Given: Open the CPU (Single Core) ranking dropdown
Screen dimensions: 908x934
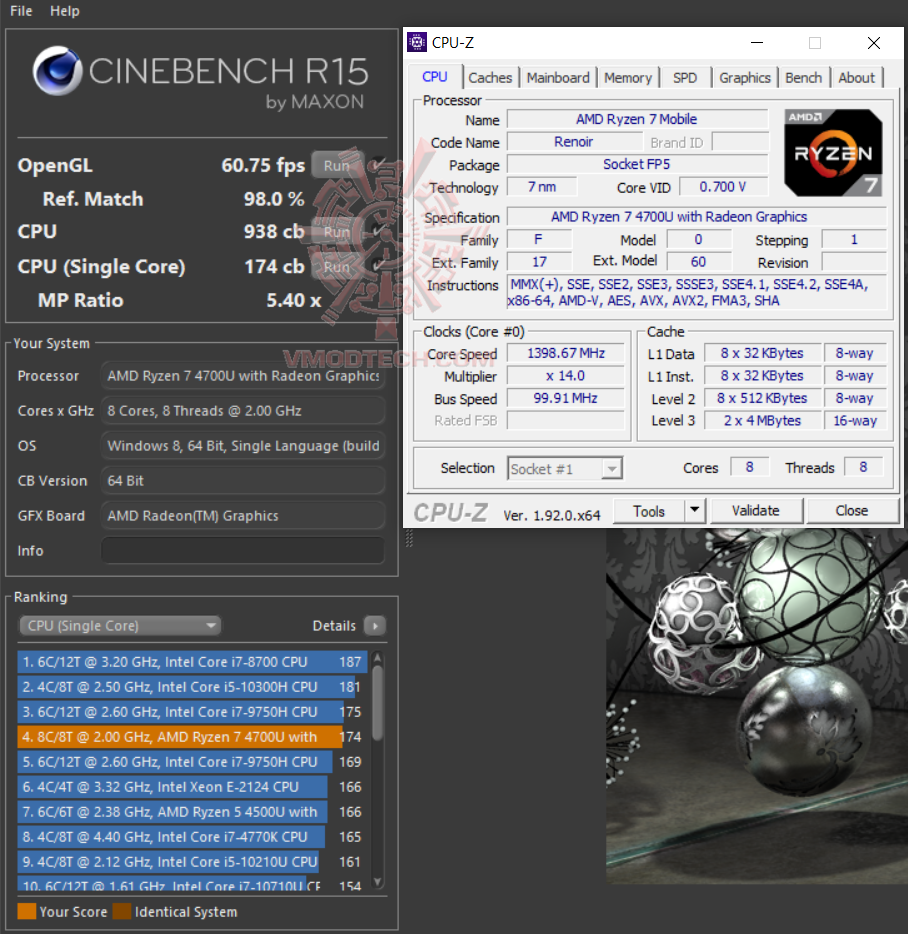Looking at the screenshot, I should coord(120,625).
